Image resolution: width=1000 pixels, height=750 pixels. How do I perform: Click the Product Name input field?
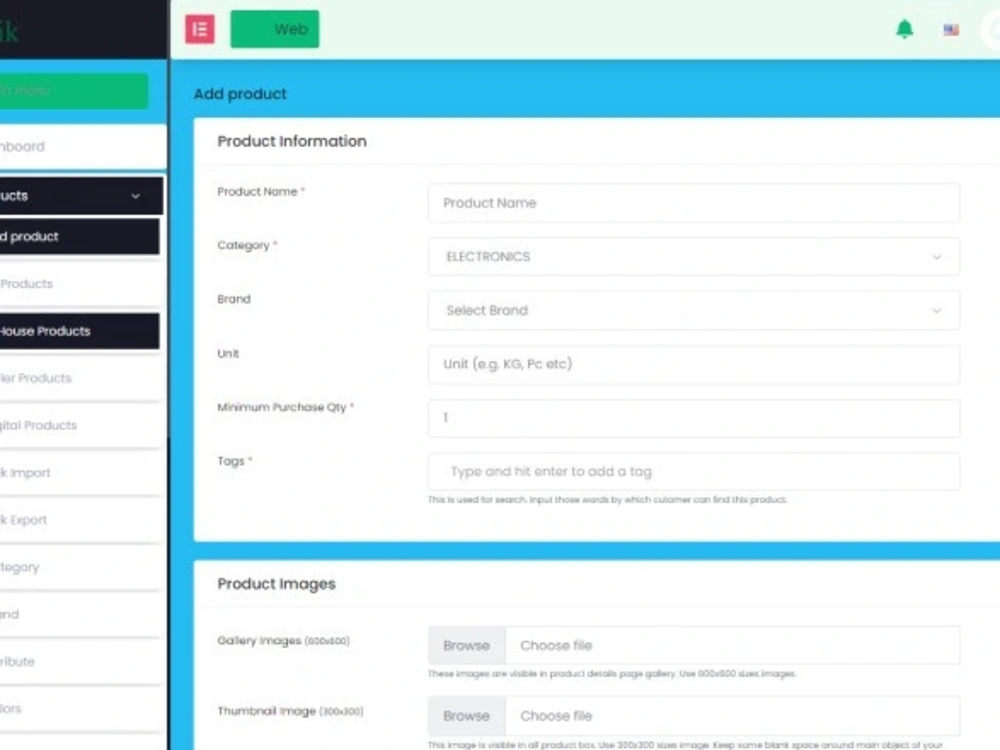693,202
